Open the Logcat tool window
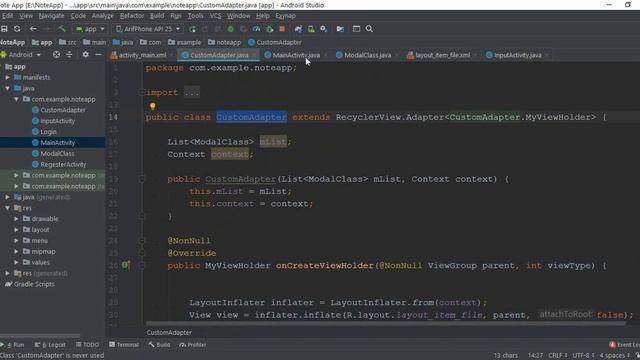This screenshot has height=360, width=640. 50,345
